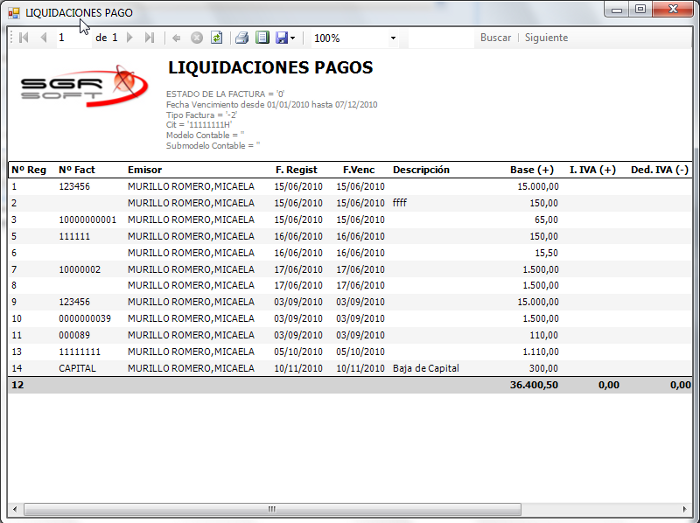Minimize the Liquidaciones Pago window

point(617,9)
